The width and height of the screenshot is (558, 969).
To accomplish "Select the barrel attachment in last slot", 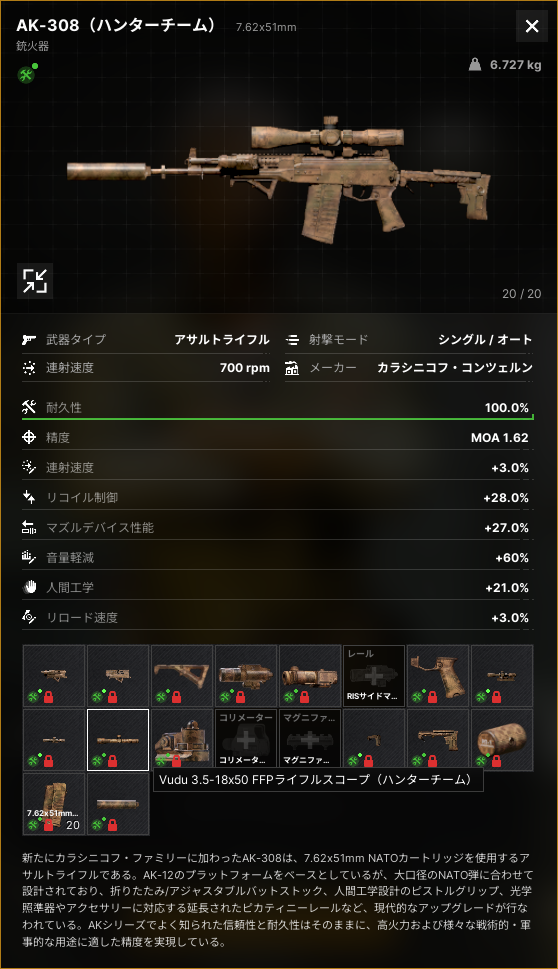I will pyautogui.click(x=118, y=804).
